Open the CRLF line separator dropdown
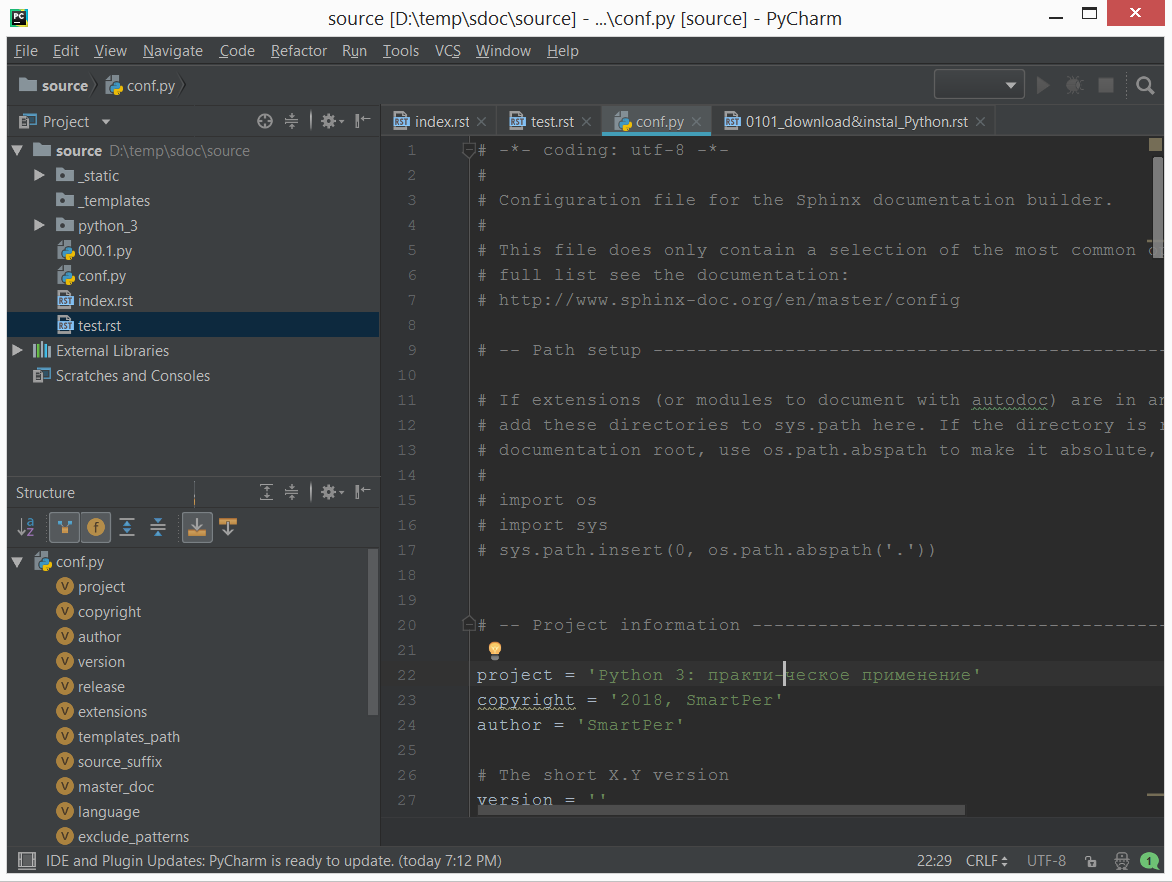Viewport: 1172px width, 882px height. click(985, 860)
